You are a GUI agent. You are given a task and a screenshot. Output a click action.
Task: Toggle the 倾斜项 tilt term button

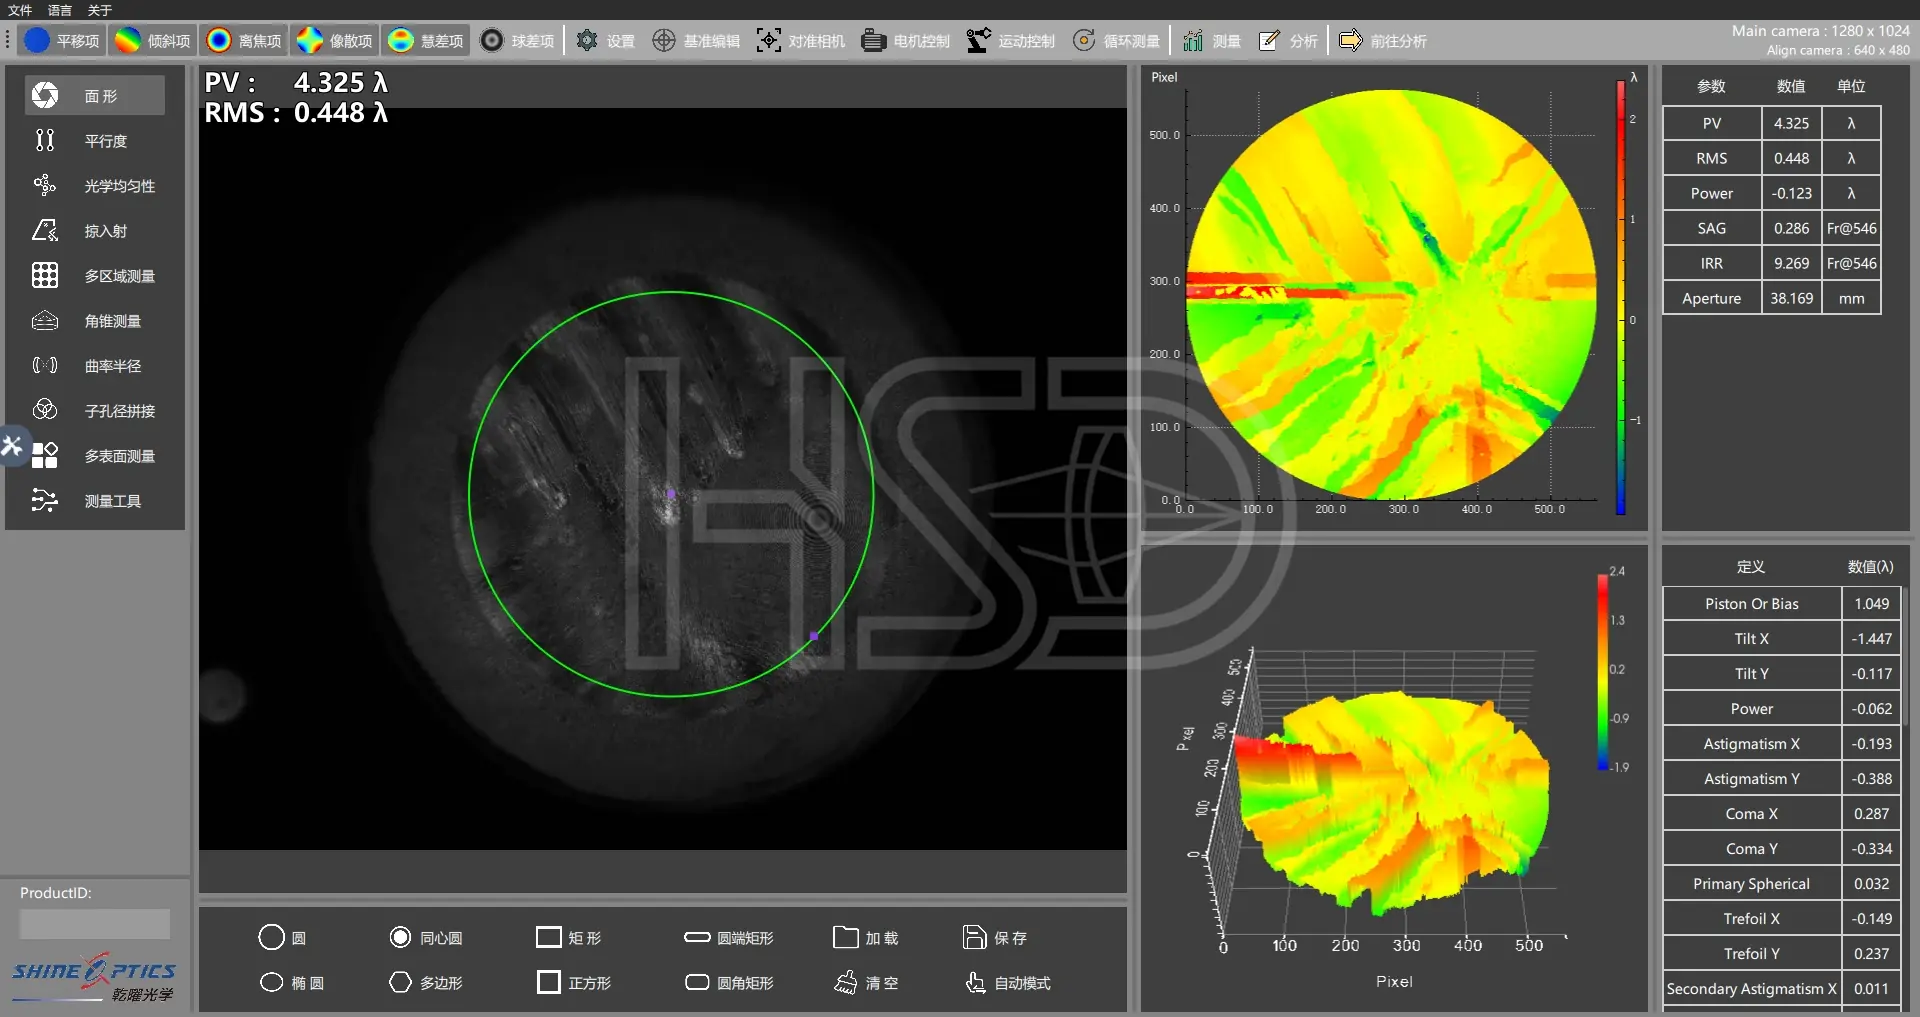pyautogui.click(x=153, y=41)
